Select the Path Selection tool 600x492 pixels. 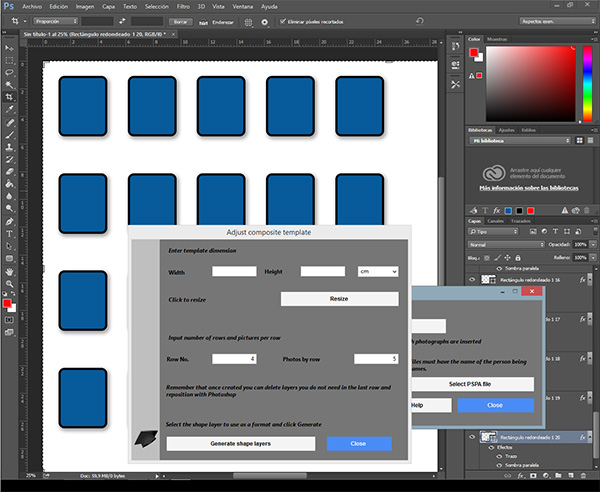[x=9, y=246]
